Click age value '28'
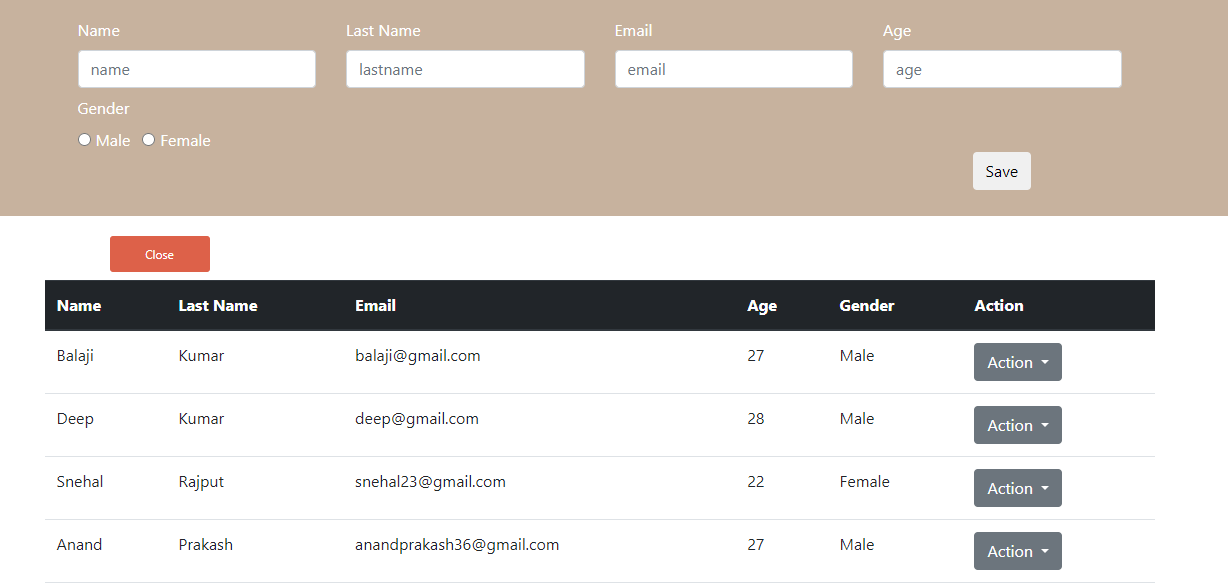The image size is (1228, 584). pos(756,419)
